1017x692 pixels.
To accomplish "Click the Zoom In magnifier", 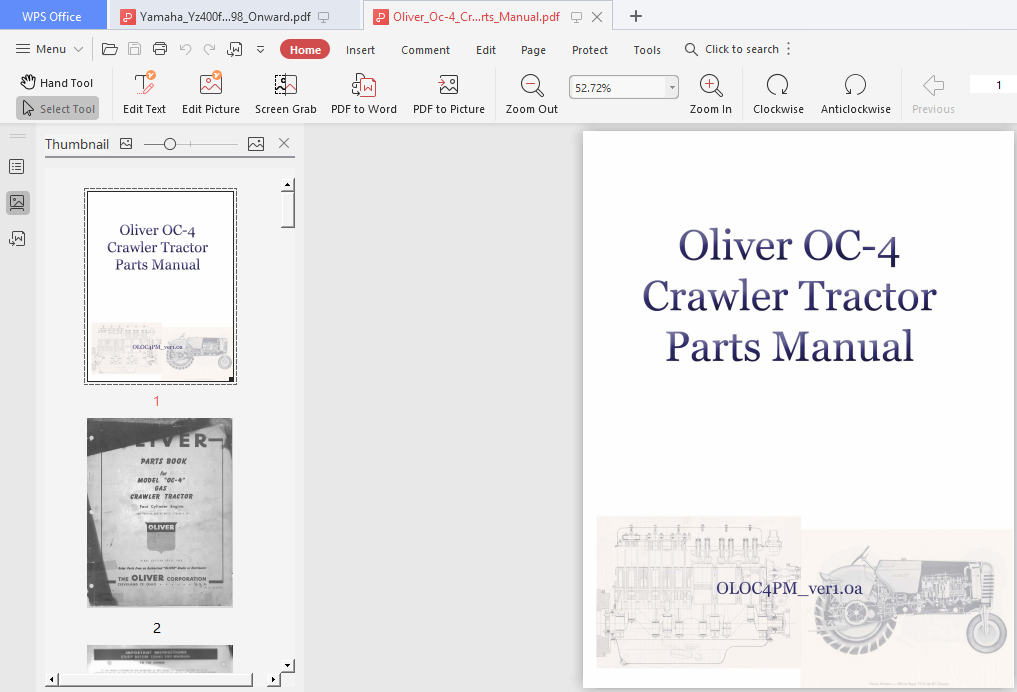I will coord(711,93).
